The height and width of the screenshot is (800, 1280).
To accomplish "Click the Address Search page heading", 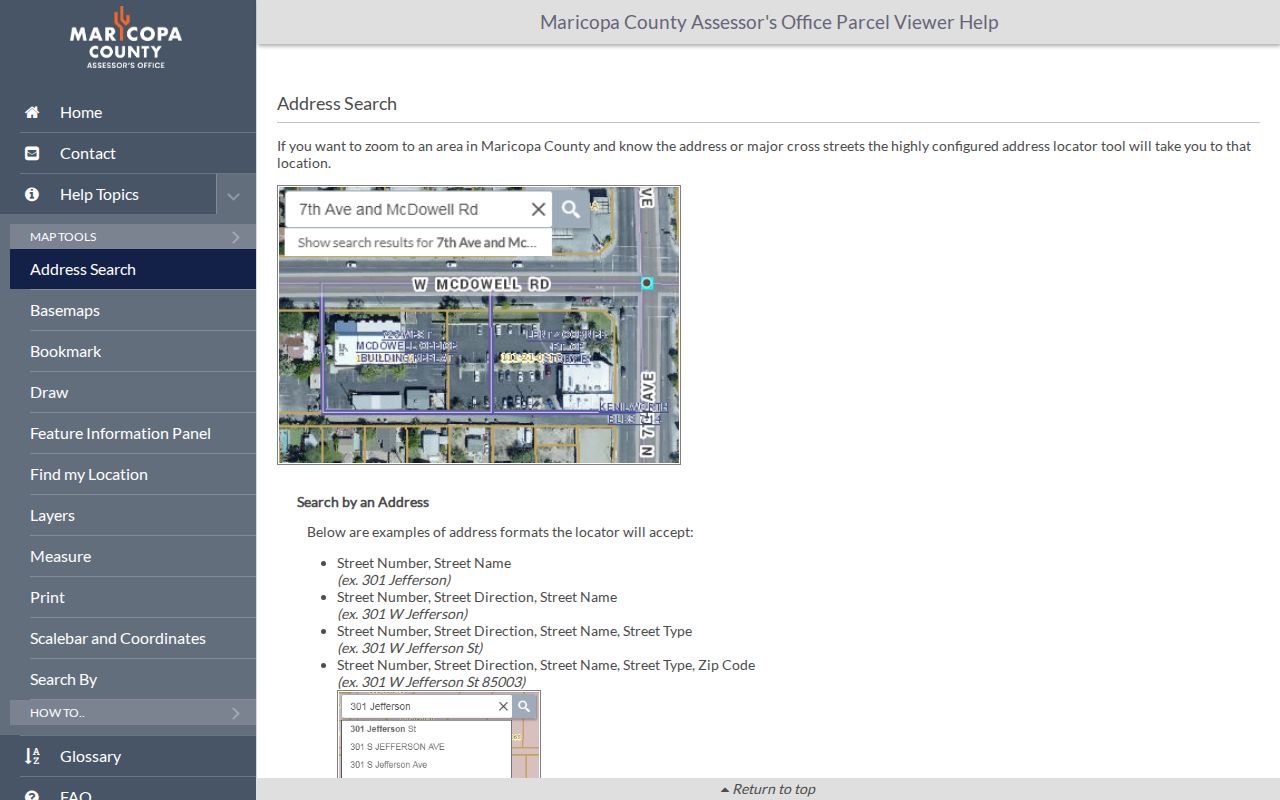I will 337,103.
